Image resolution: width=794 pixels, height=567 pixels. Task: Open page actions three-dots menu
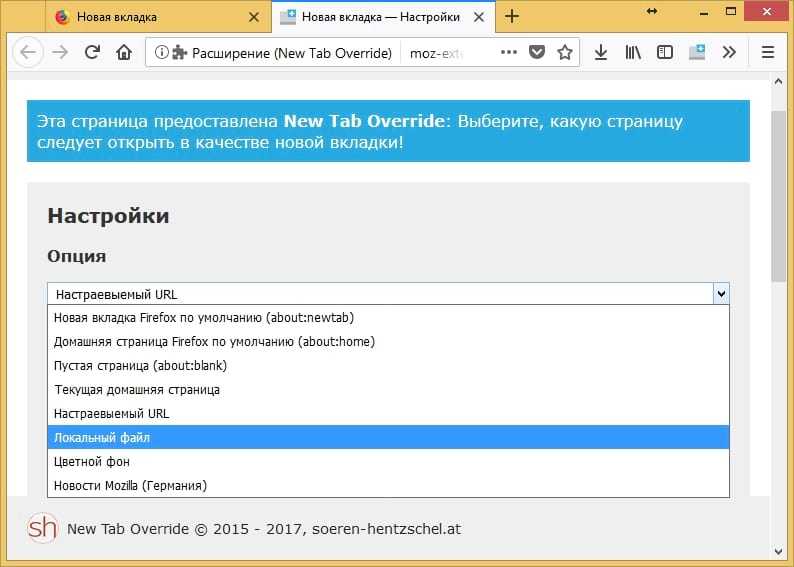pyautogui.click(x=509, y=52)
